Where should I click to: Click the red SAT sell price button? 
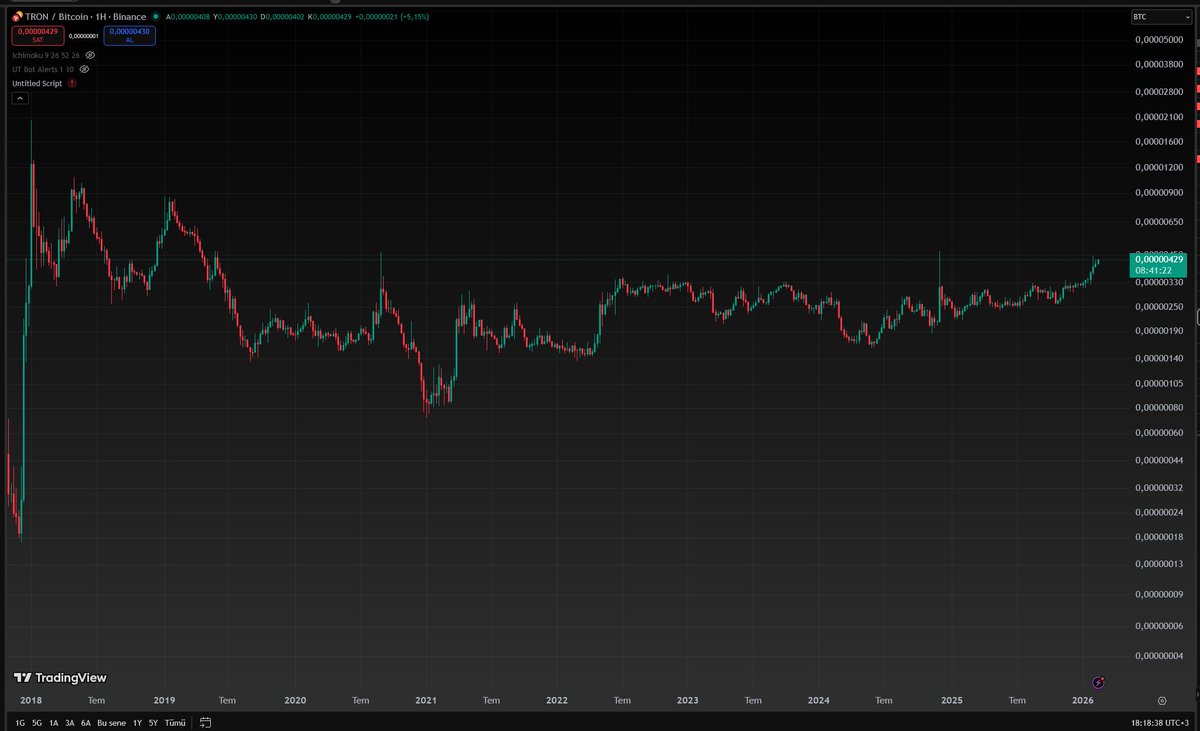(38, 35)
